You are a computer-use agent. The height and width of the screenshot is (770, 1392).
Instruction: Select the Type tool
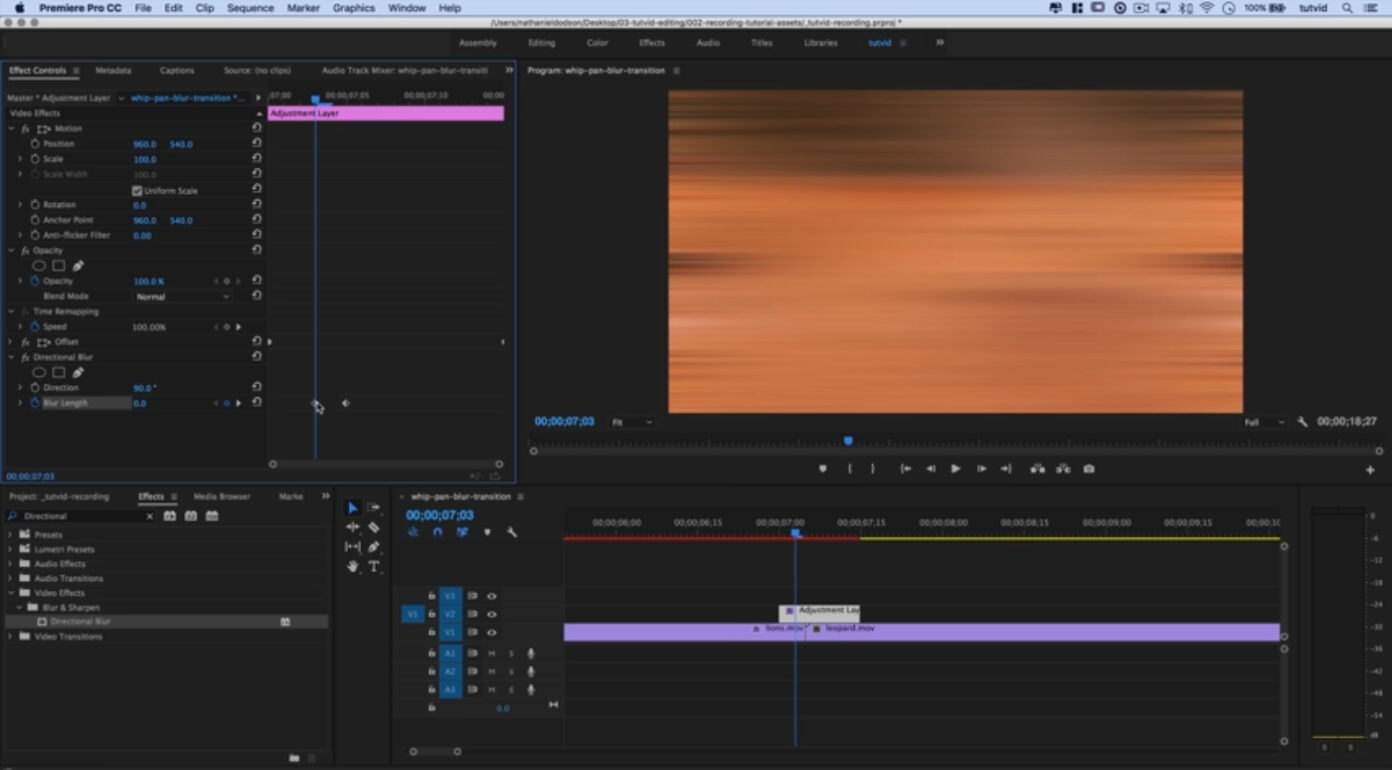click(x=374, y=567)
